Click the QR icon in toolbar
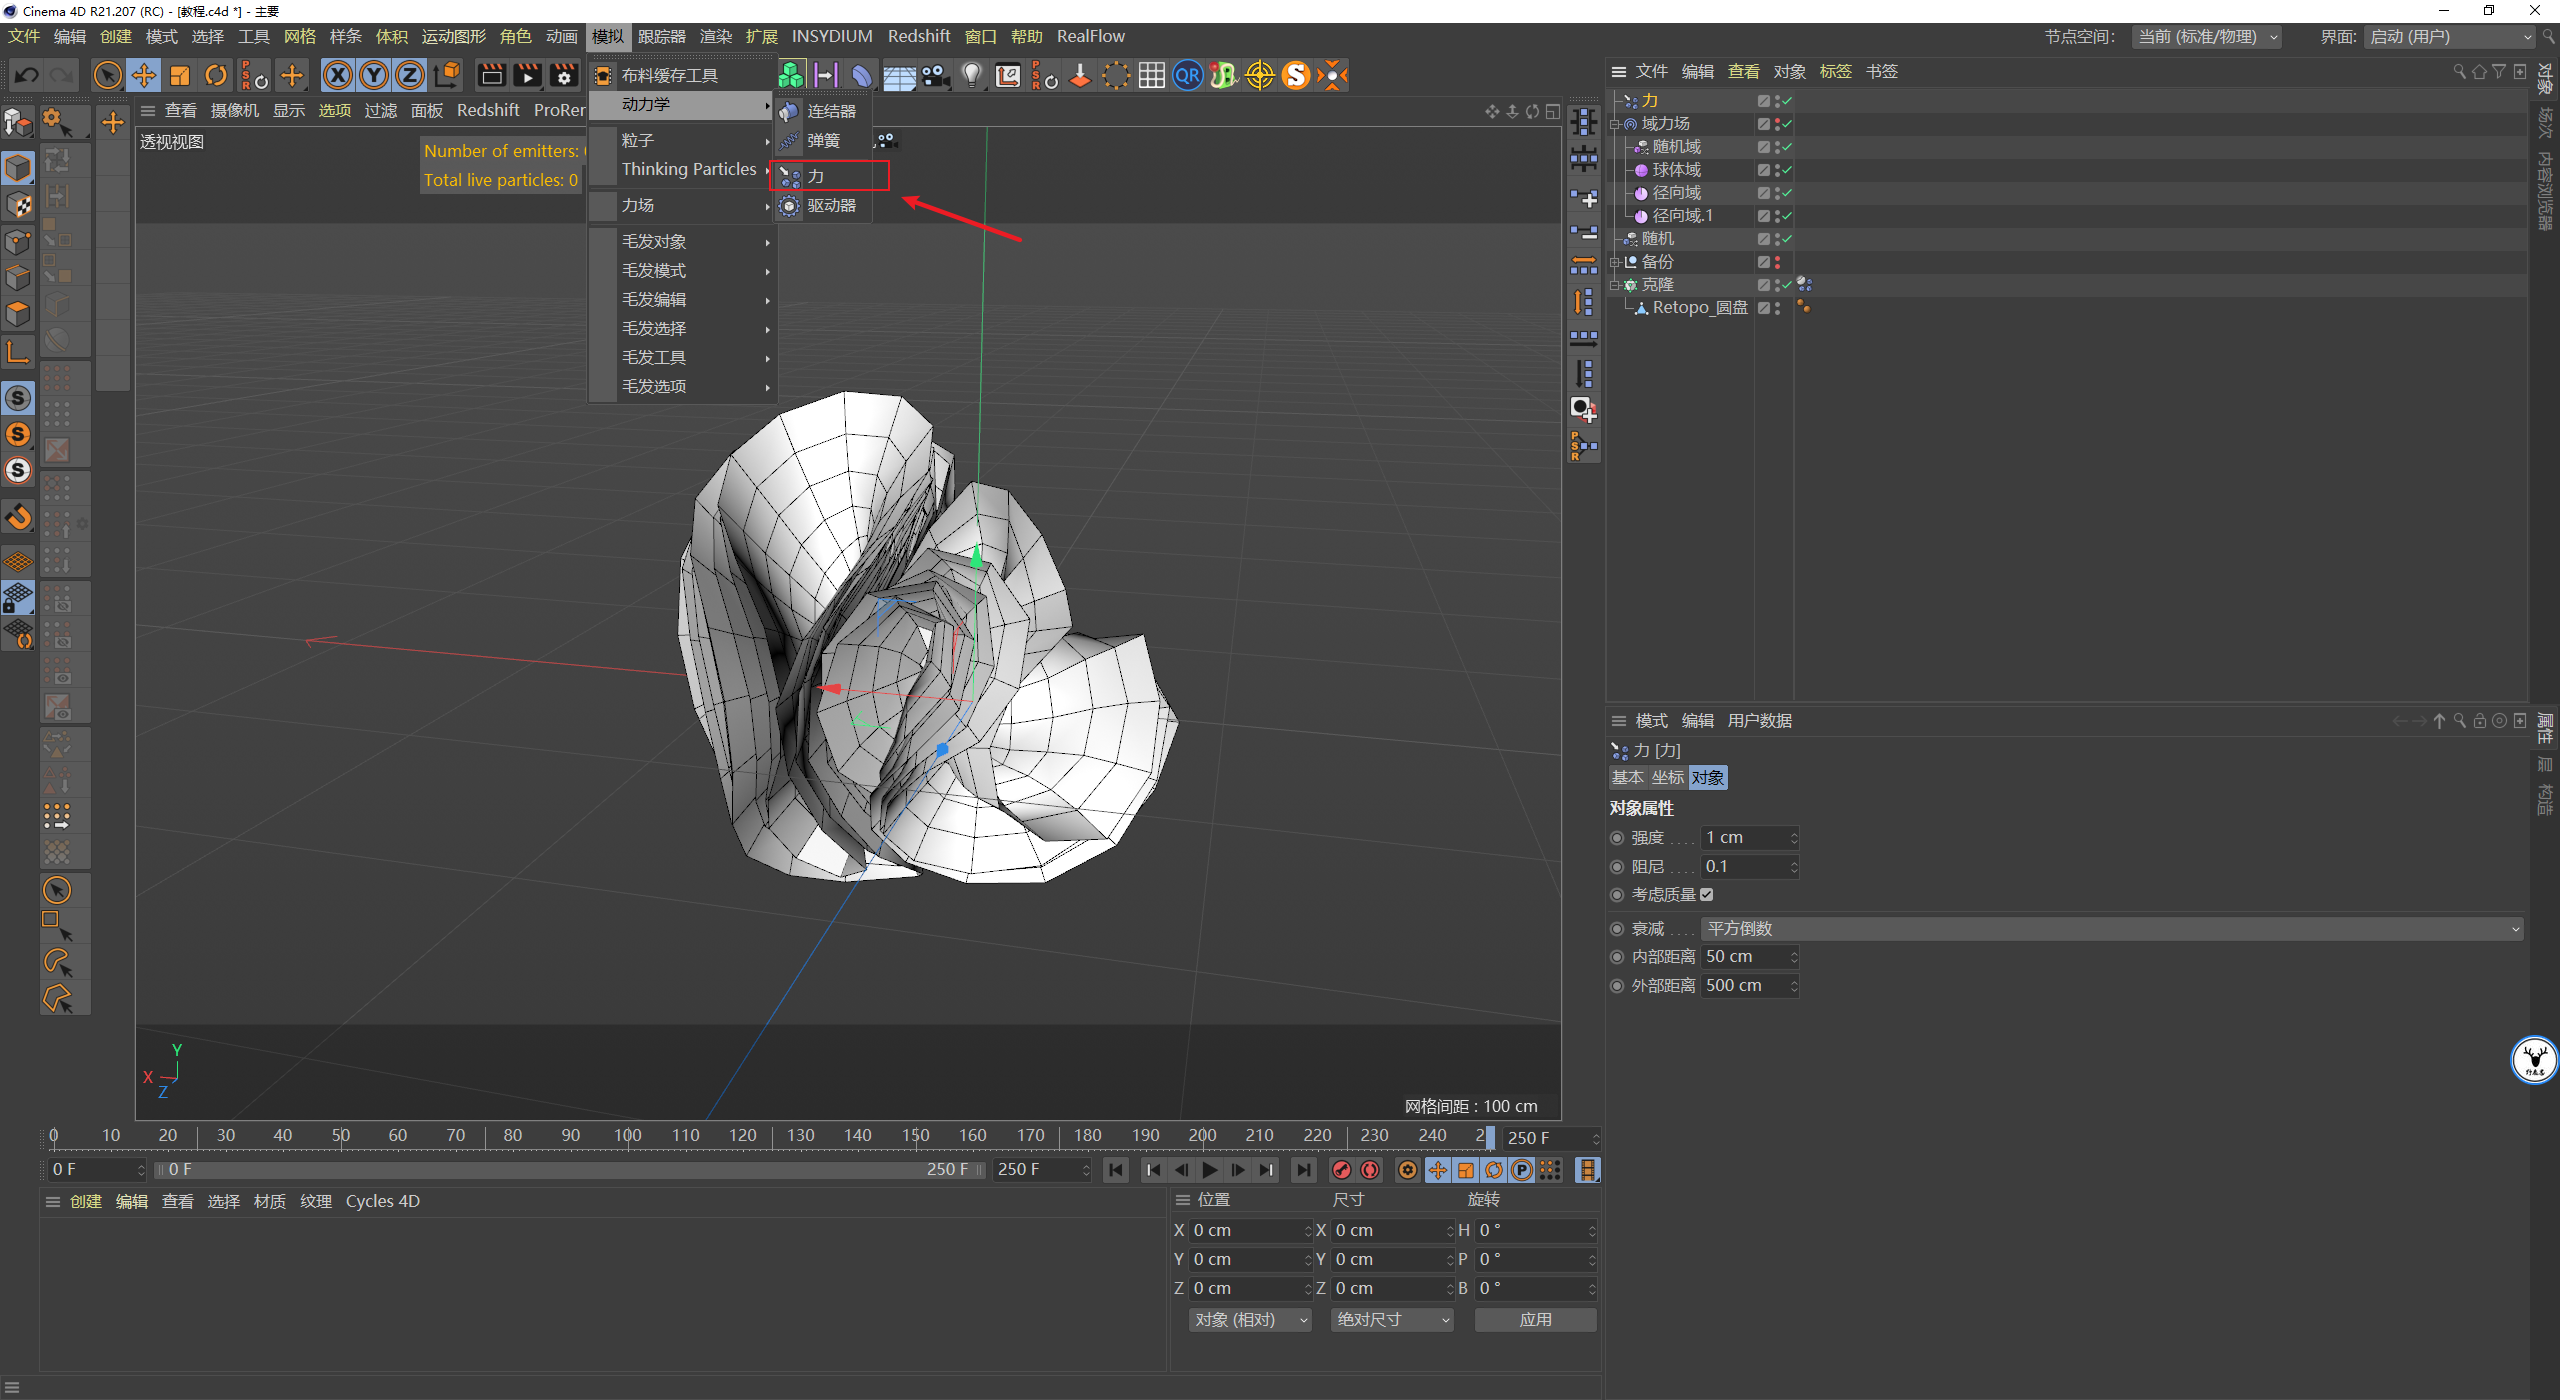The height and width of the screenshot is (1400, 2560). tap(1187, 75)
